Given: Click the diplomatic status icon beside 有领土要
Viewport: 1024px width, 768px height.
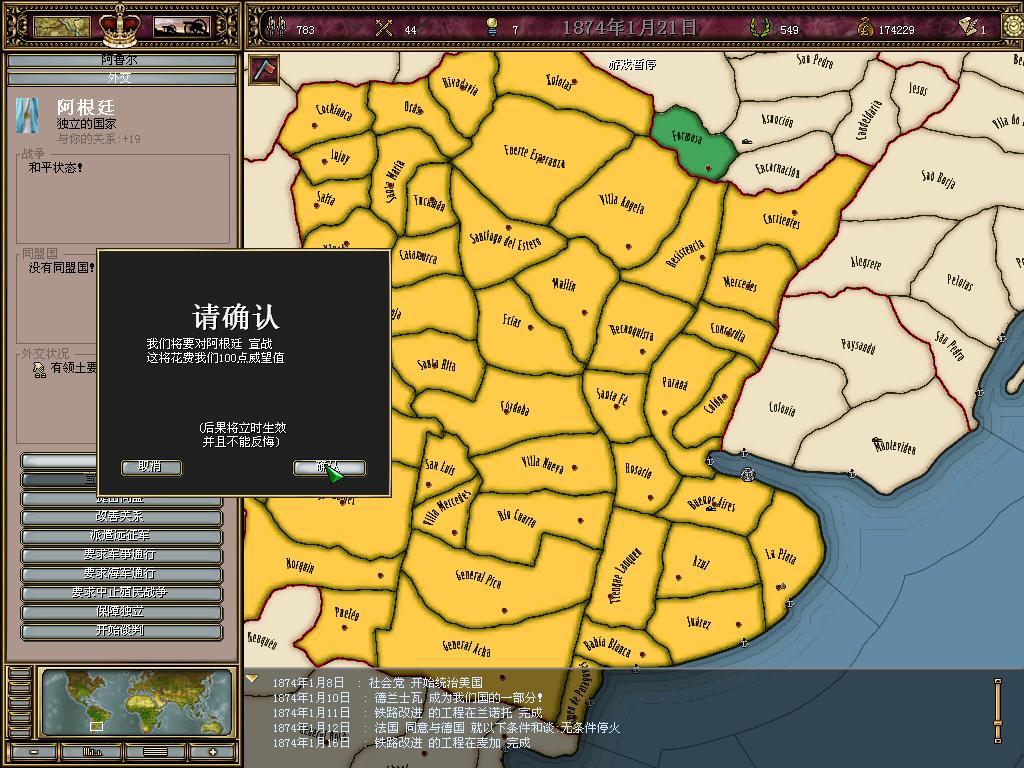Looking at the screenshot, I should pos(39,370).
